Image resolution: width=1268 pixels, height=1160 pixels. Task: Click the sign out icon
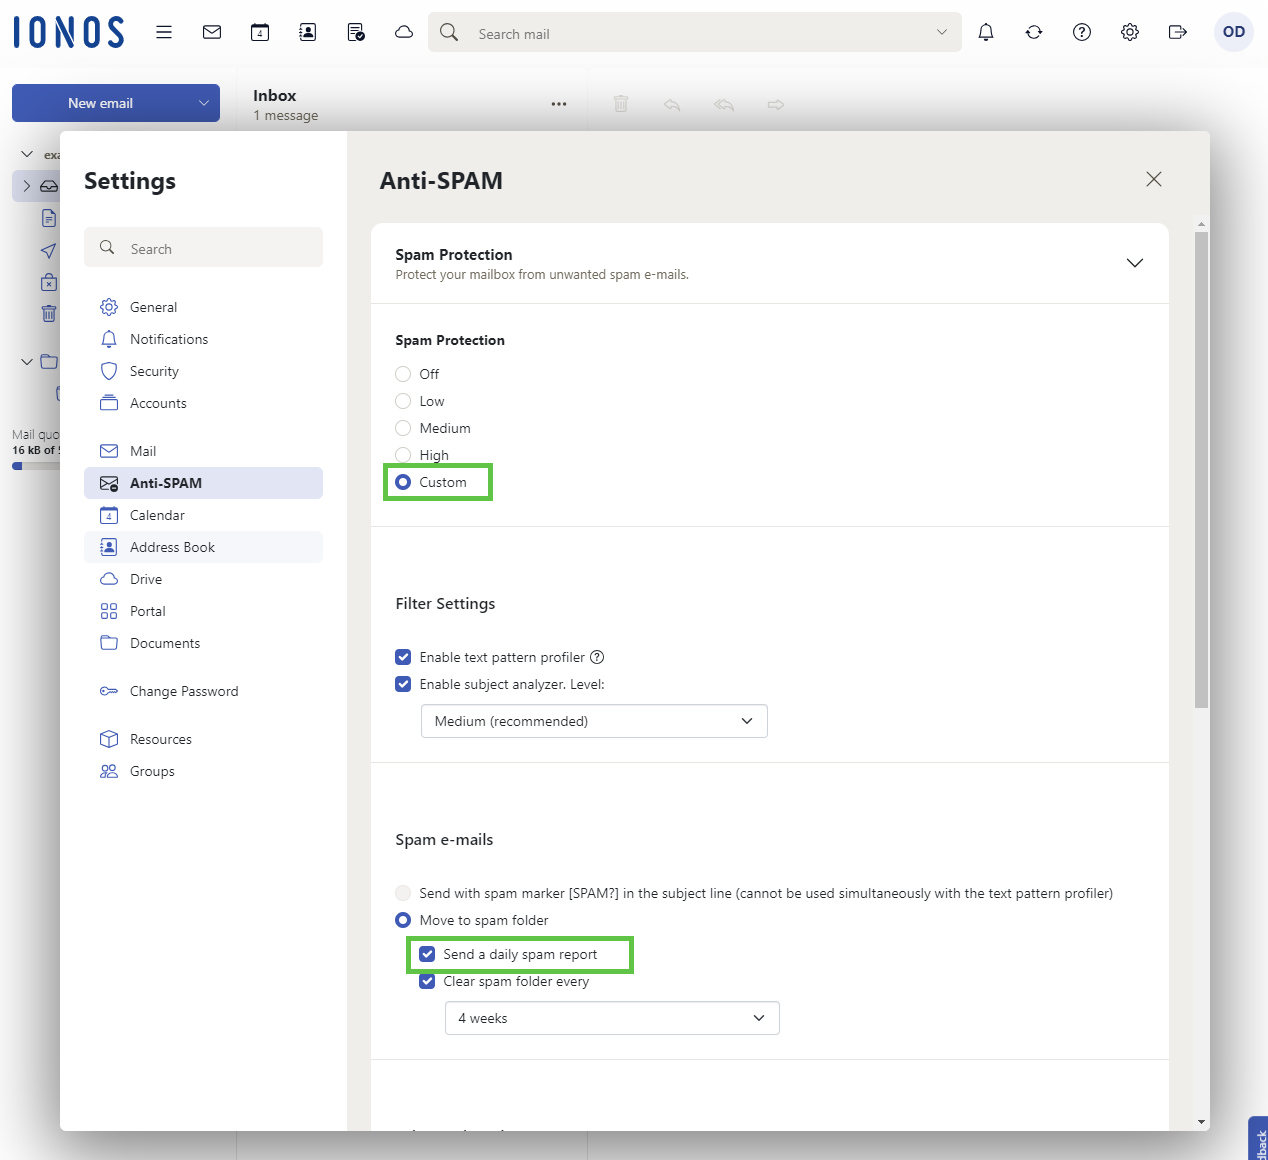tap(1178, 32)
